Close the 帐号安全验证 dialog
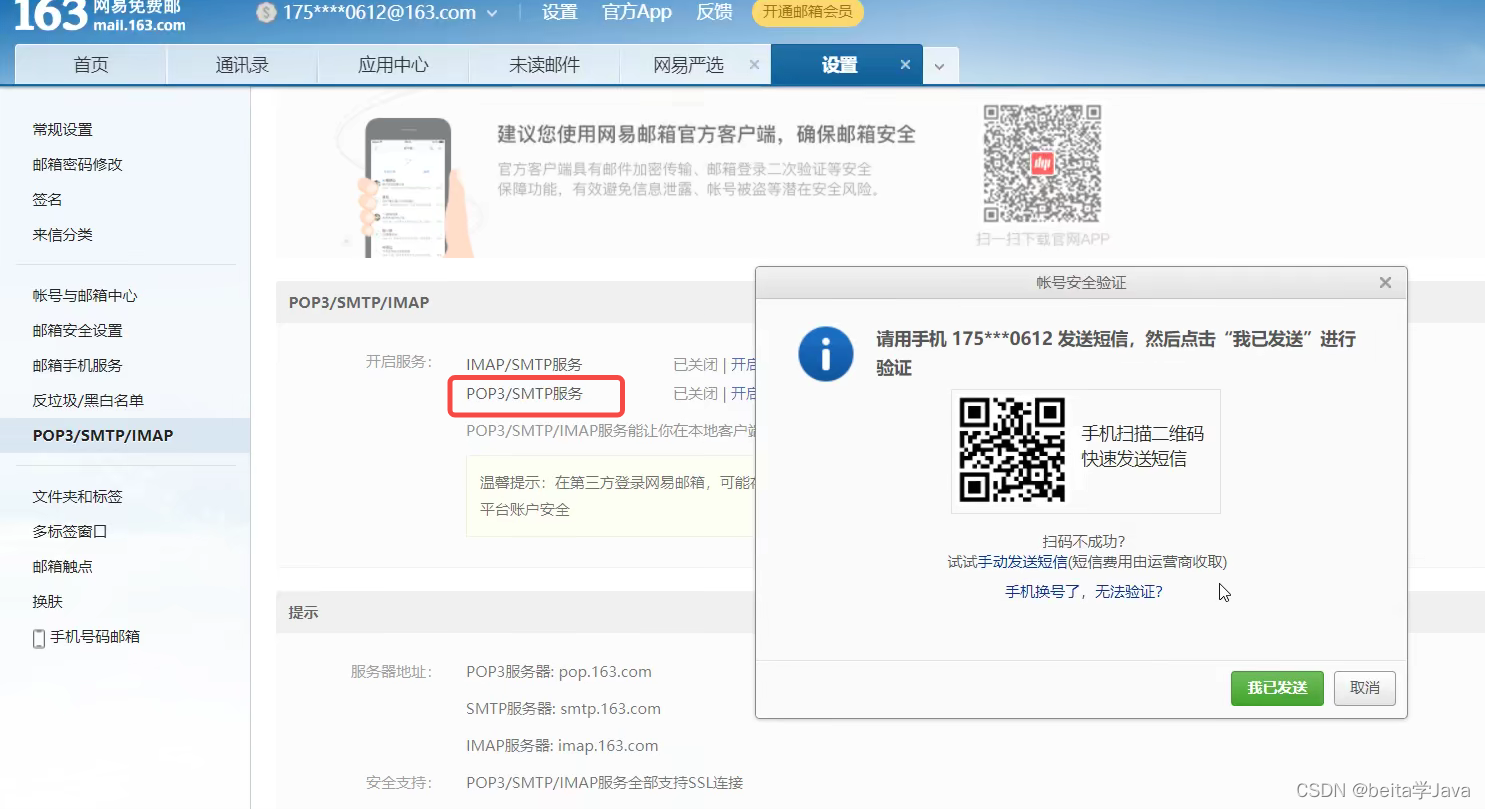 coord(1385,283)
